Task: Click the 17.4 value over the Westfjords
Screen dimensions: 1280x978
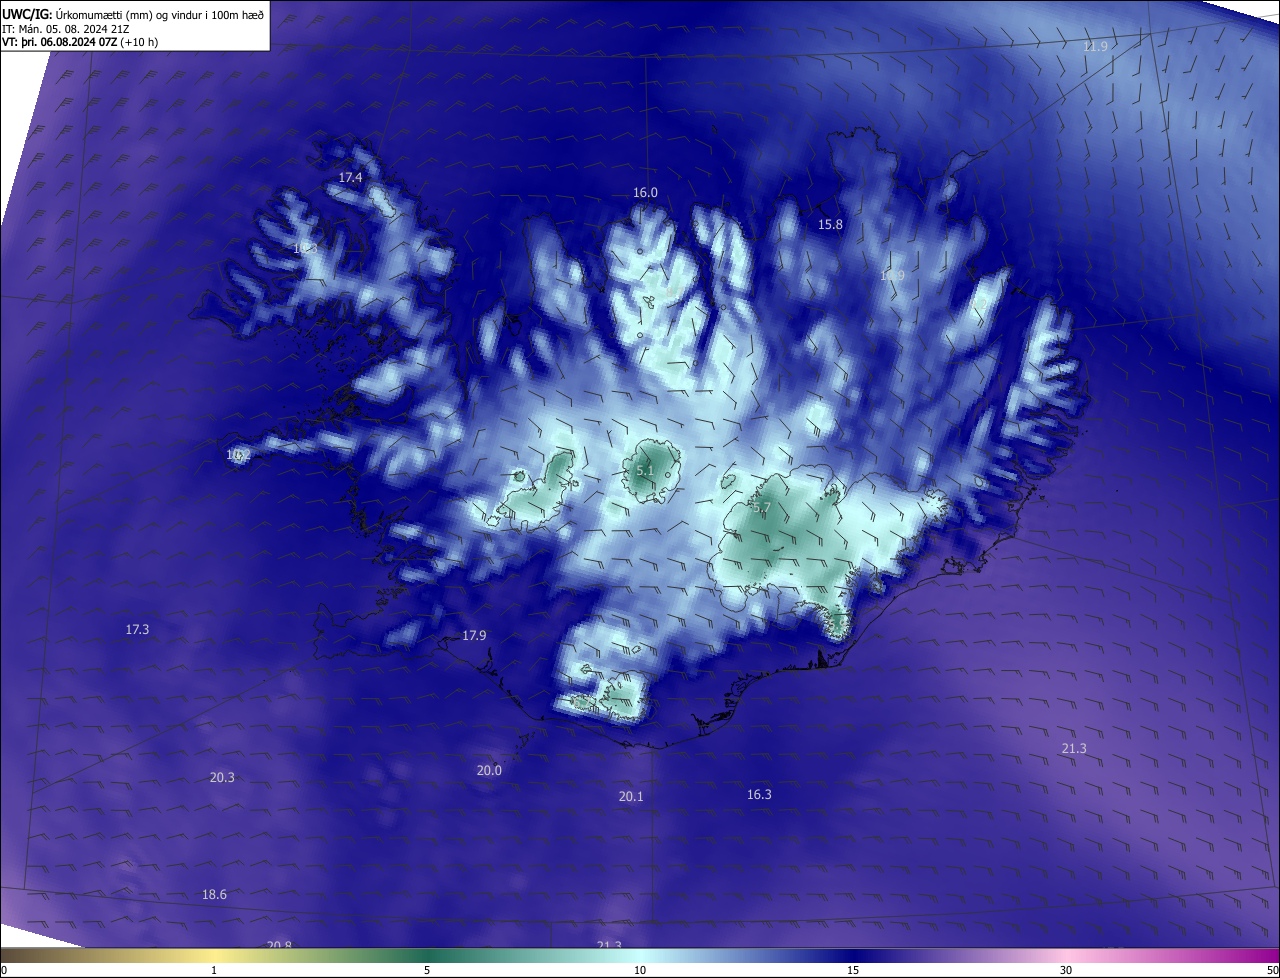Action: pos(350,177)
